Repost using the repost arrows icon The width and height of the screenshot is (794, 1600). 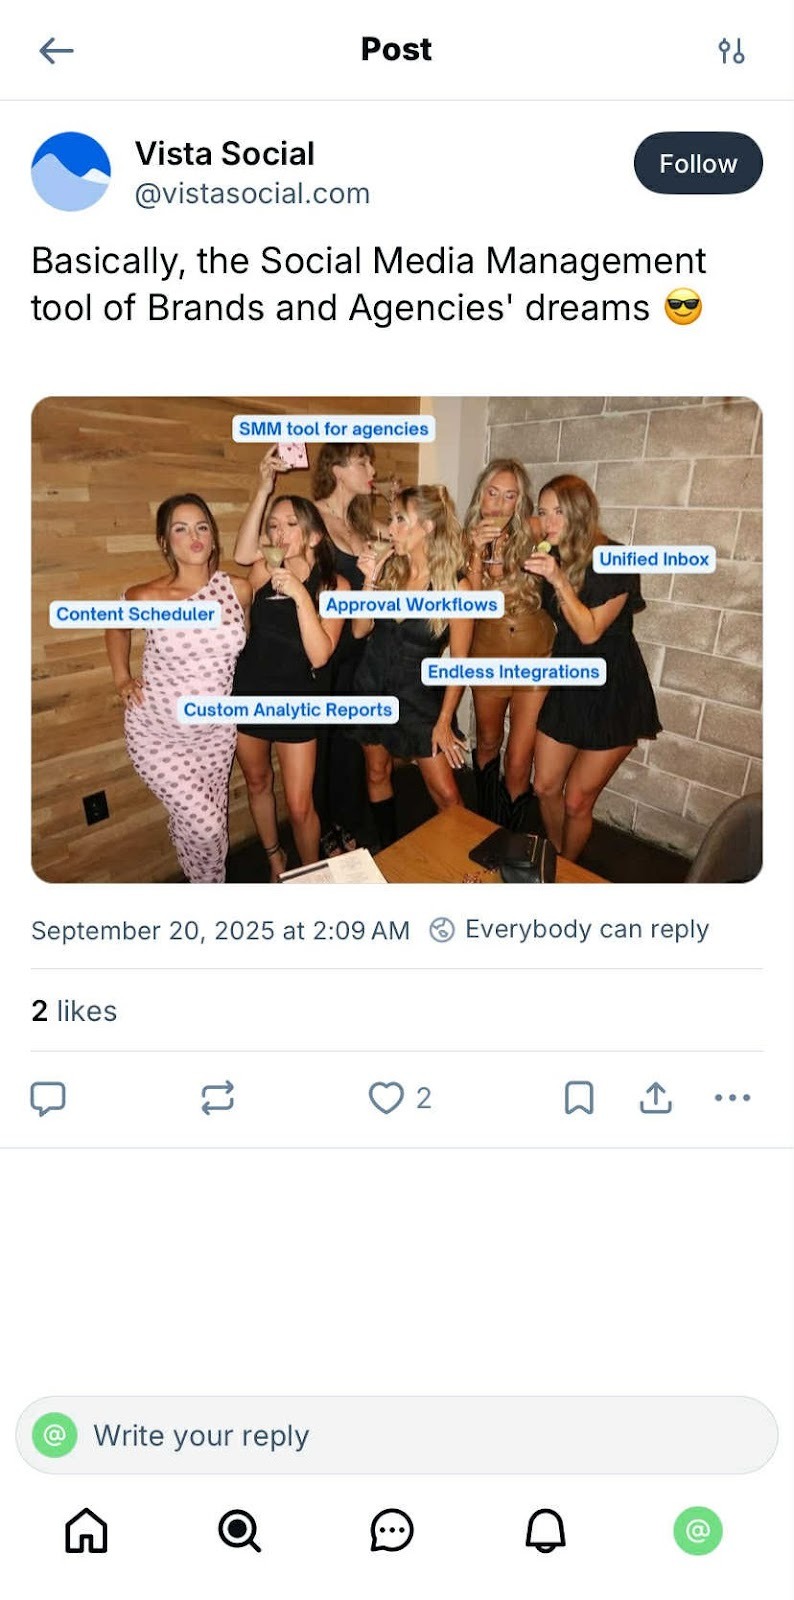point(219,1097)
